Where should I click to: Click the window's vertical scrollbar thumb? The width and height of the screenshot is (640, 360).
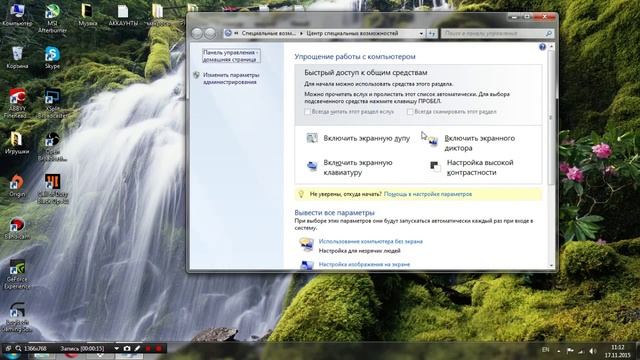pyautogui.click(x=551, y=118)
